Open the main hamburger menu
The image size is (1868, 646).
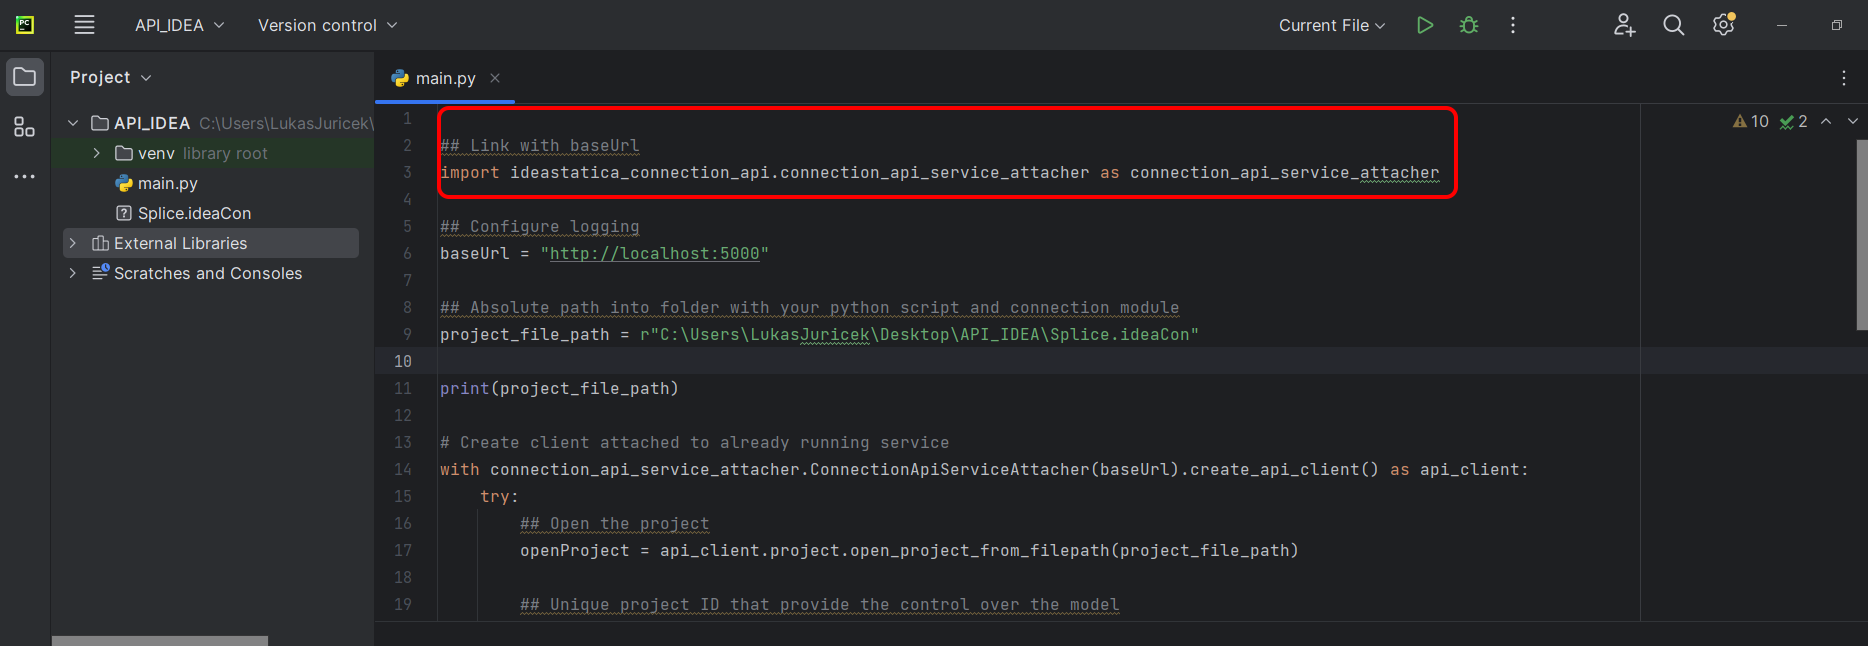pos(85,25)
